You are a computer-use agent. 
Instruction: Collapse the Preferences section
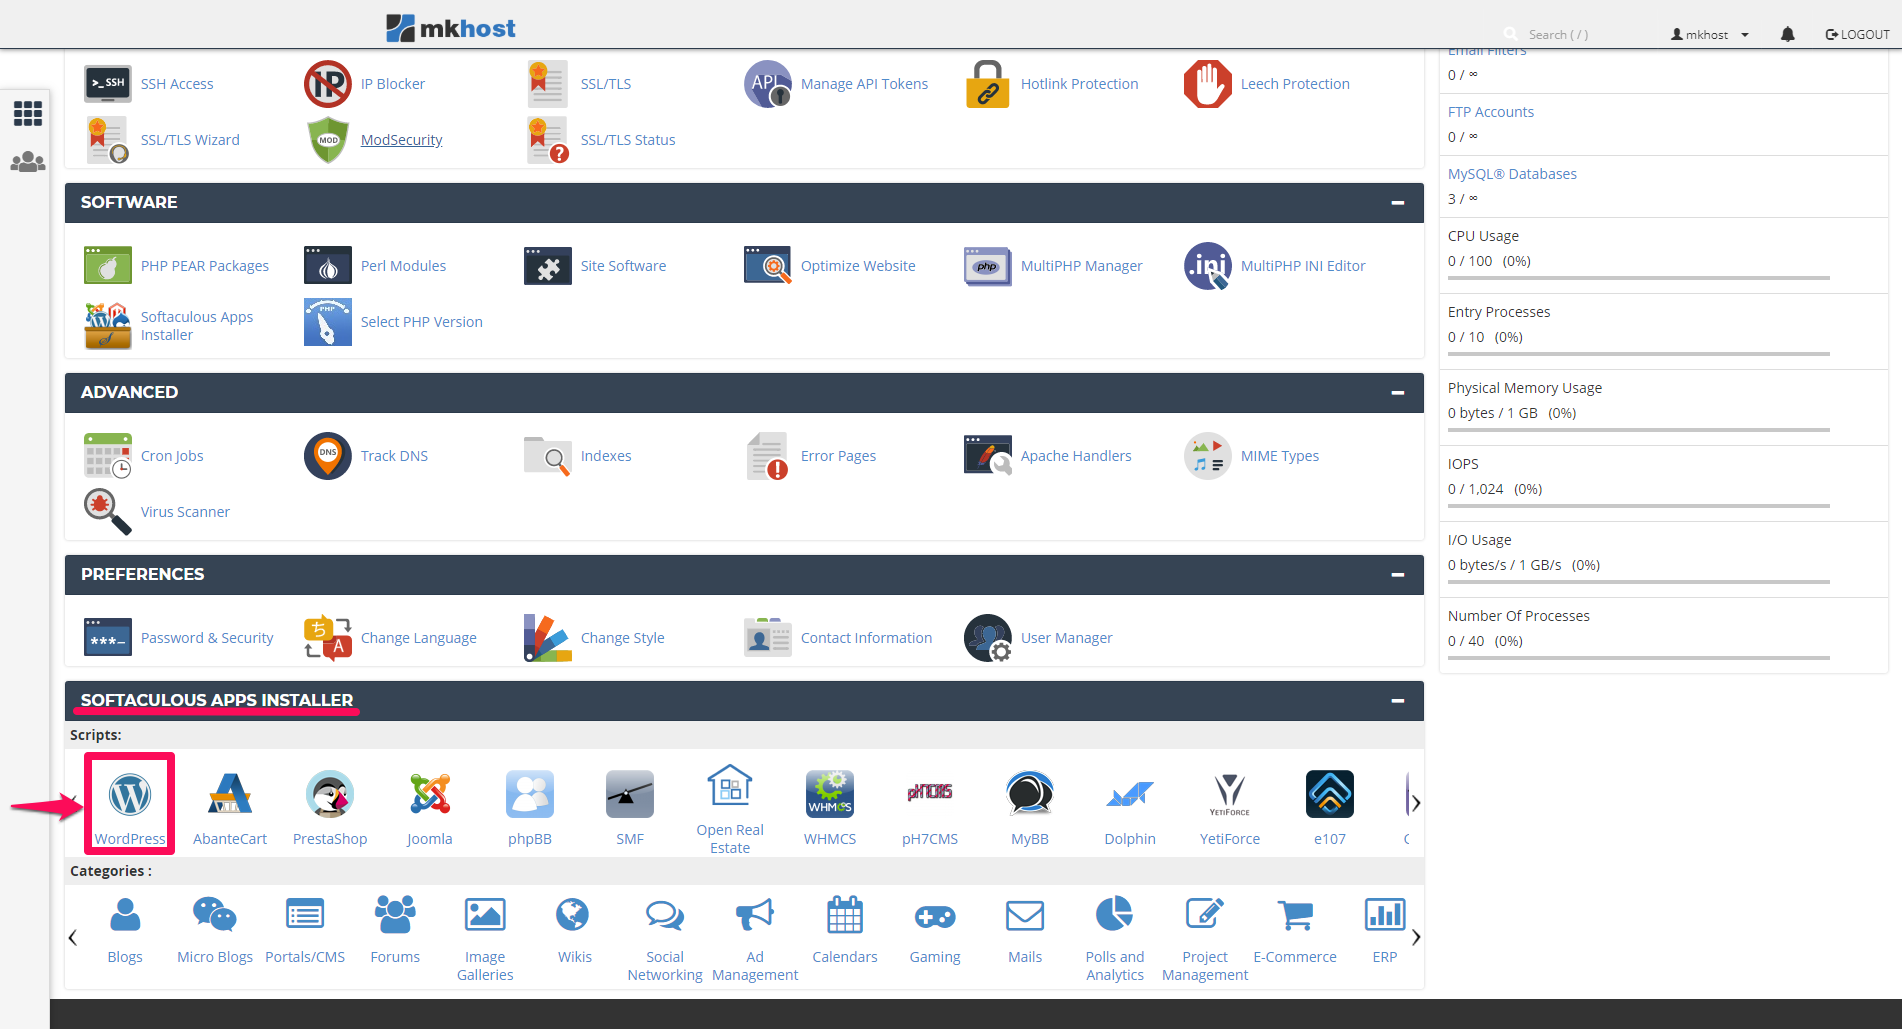click(1397, 575)
